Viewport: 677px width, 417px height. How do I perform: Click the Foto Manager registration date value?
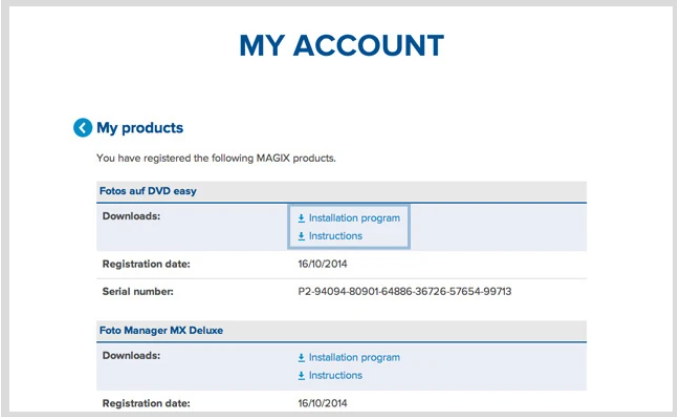(323, 403)
